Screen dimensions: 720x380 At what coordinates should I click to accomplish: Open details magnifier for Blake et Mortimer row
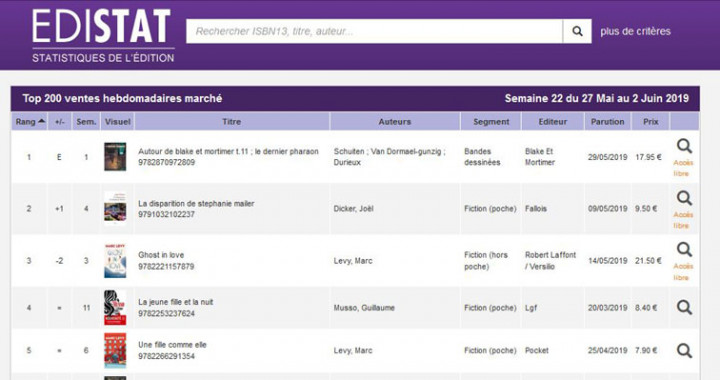pyautogui.click(x=684, y=146)
